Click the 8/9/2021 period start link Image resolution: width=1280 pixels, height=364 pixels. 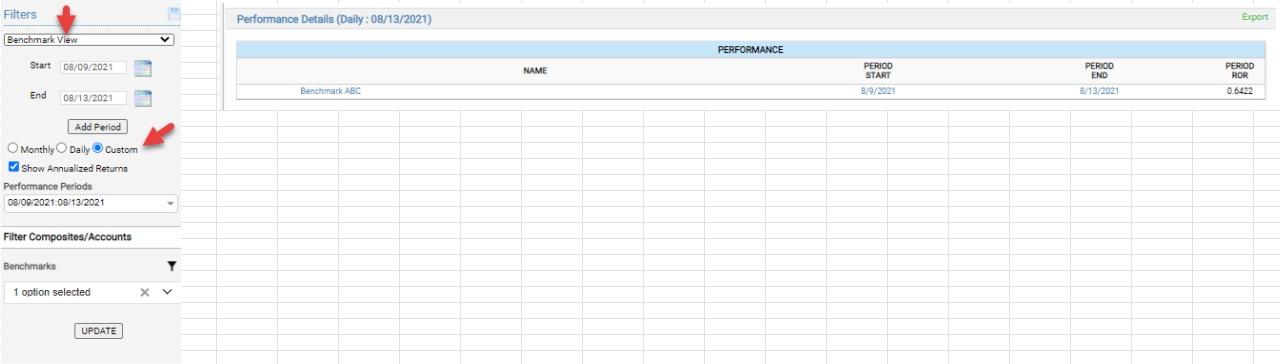877,91
